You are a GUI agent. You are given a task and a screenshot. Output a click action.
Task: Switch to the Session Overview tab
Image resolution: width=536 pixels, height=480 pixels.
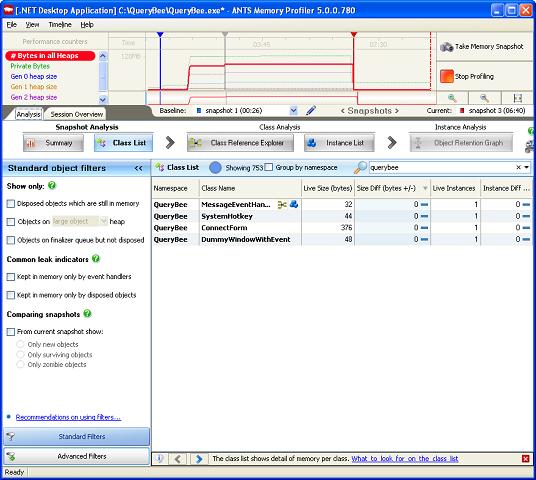[77, 115]
